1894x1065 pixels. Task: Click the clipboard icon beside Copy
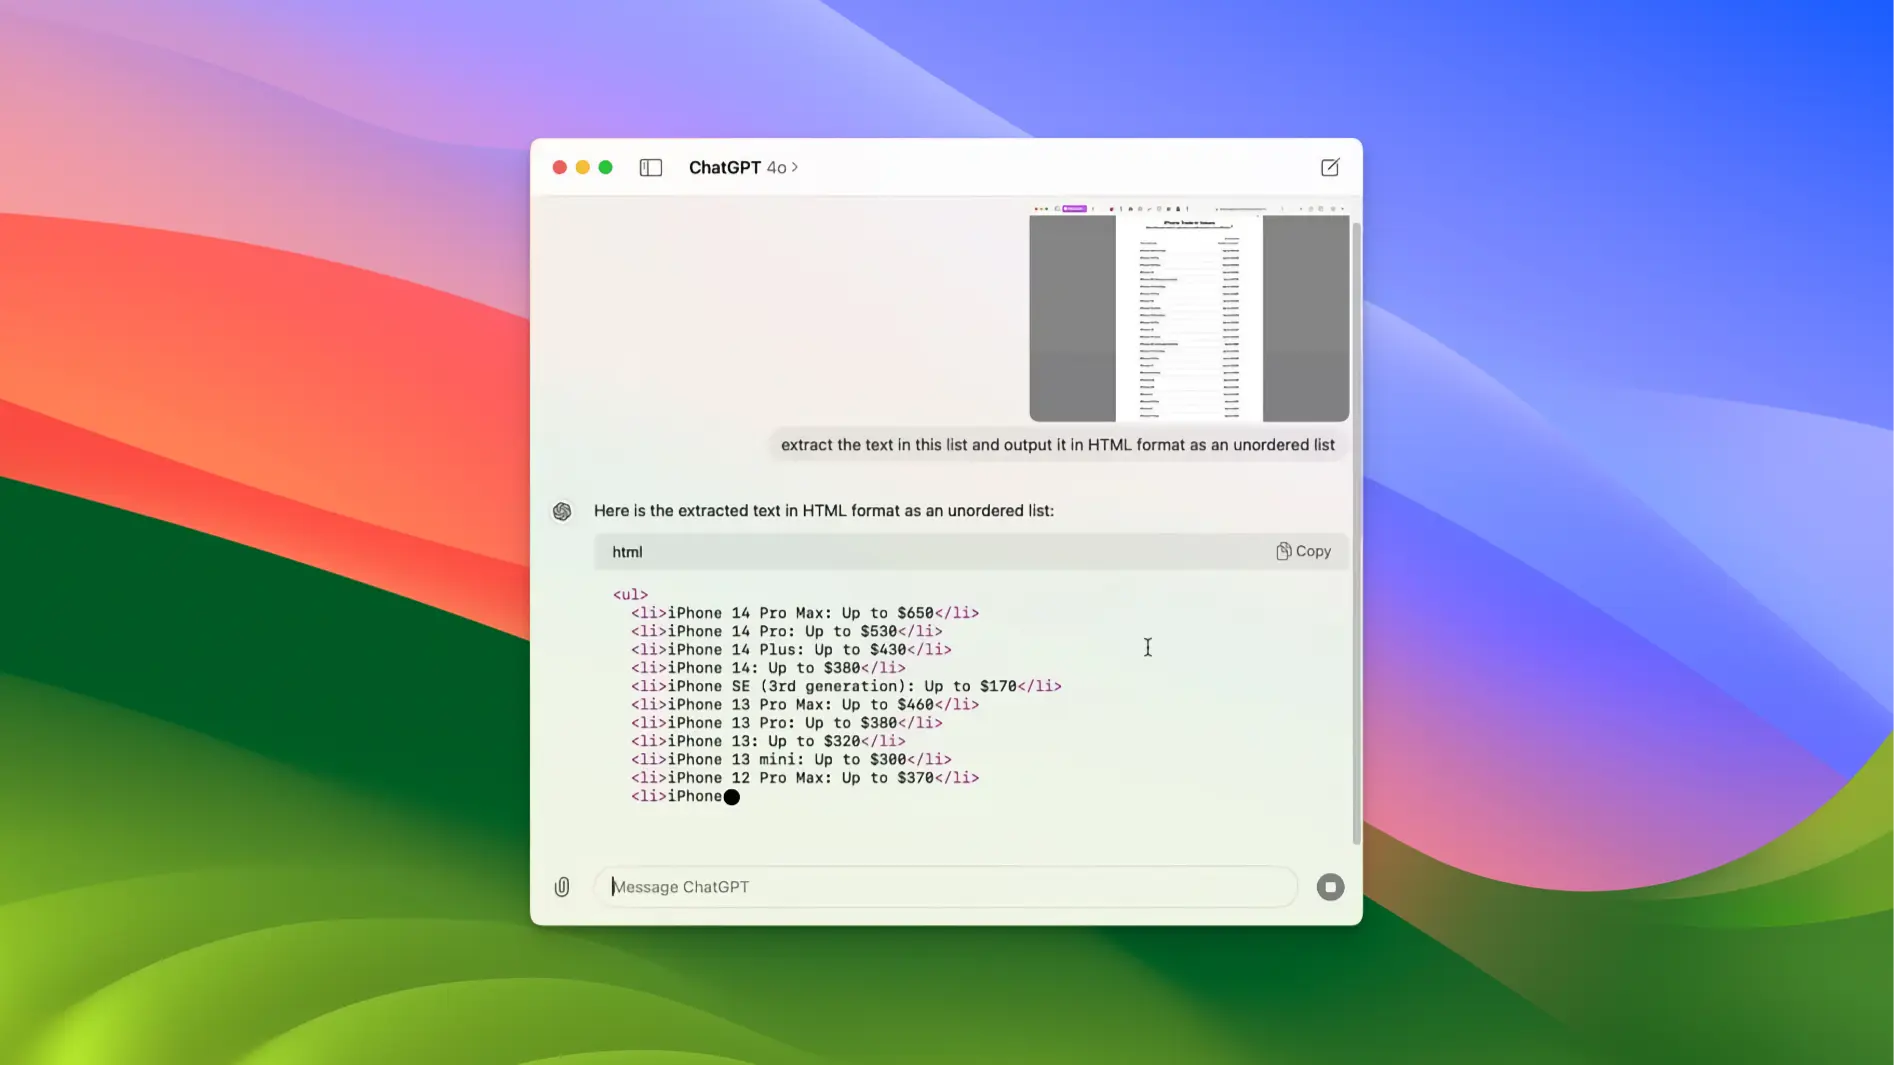(x=1283, y=551)
